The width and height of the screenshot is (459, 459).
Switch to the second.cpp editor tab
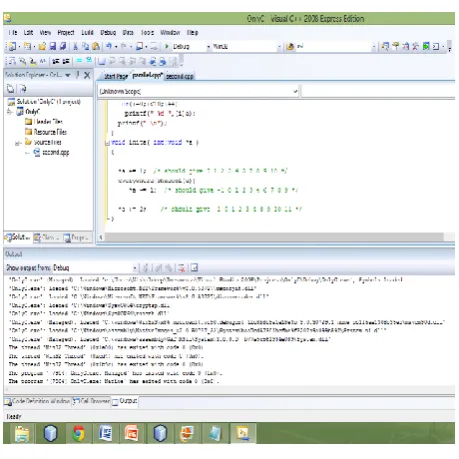tap(180, 76)
